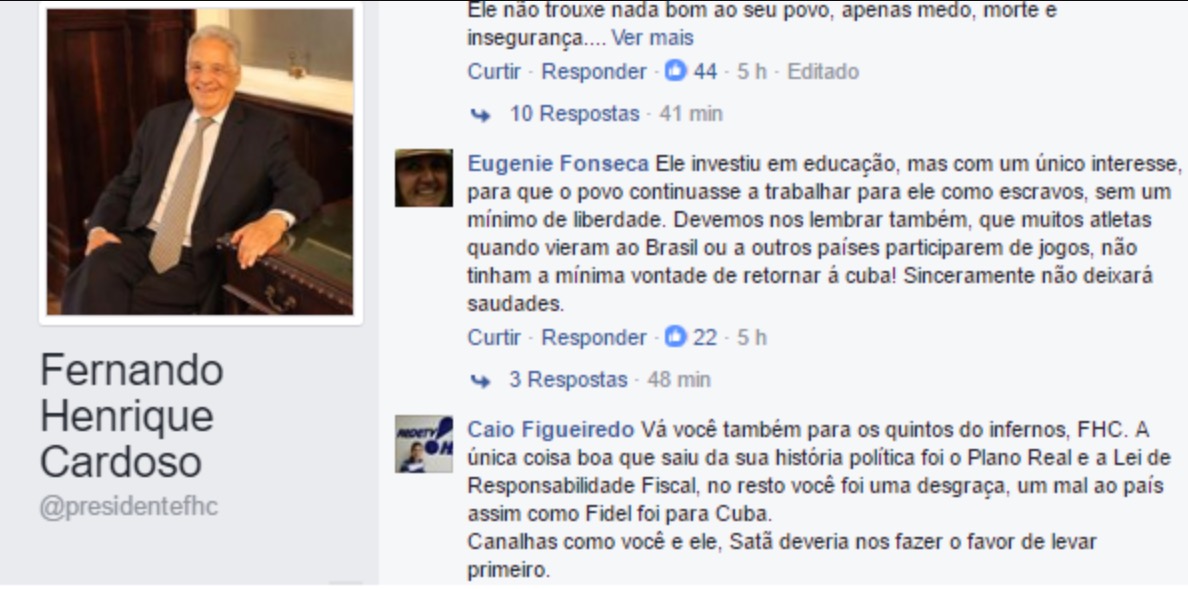Open Eugenie Fonseca's avatar picture

tap(424, 178)
